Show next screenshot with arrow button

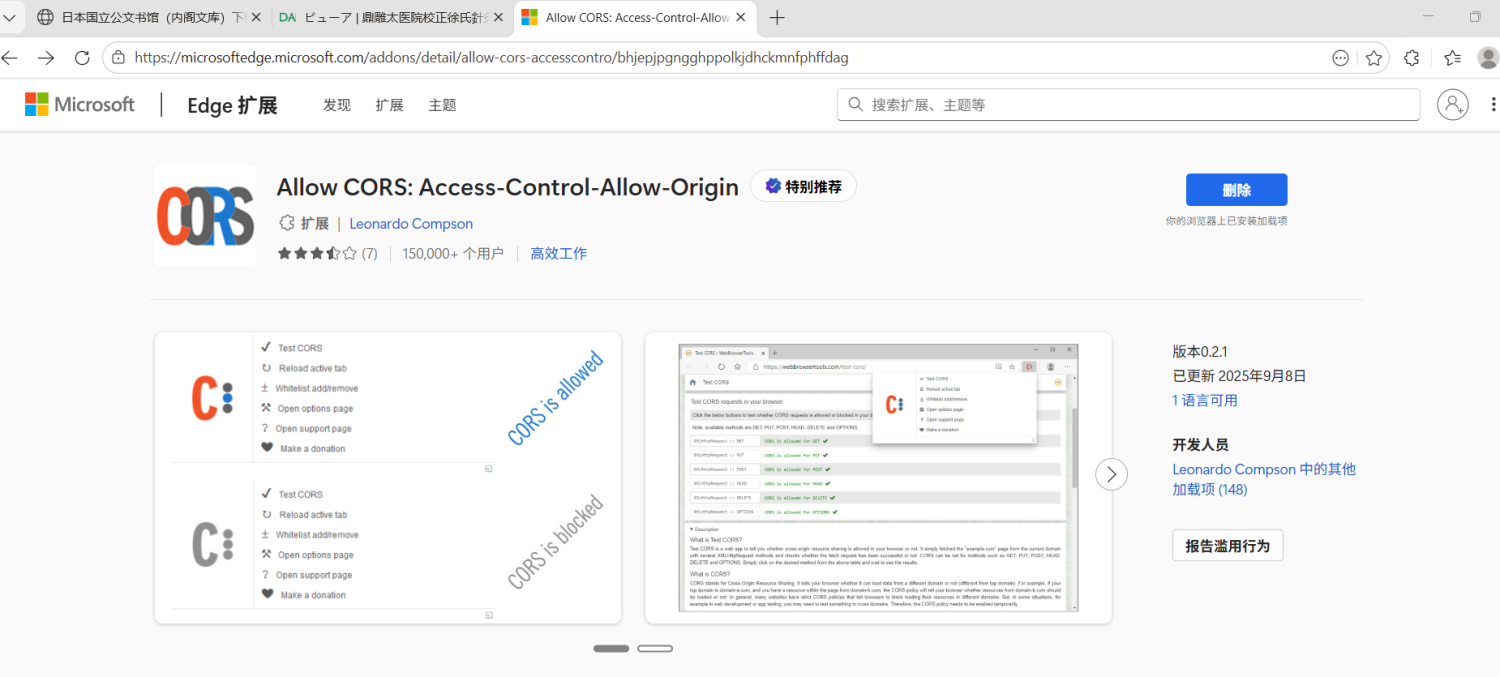[1111, 474]
